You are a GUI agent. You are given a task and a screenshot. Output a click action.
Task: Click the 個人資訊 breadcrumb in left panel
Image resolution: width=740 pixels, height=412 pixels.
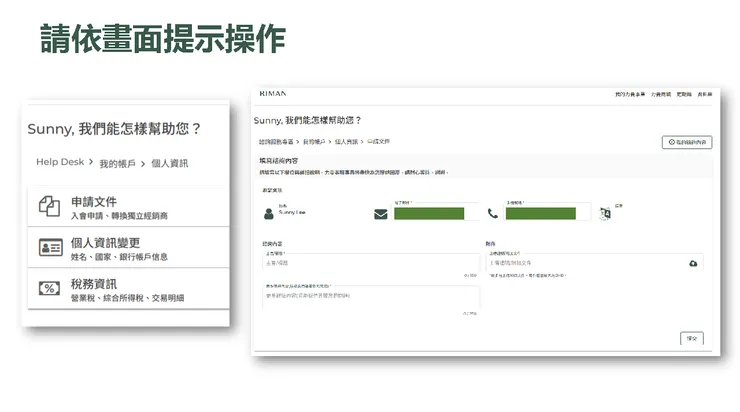(x=169, y=163)
